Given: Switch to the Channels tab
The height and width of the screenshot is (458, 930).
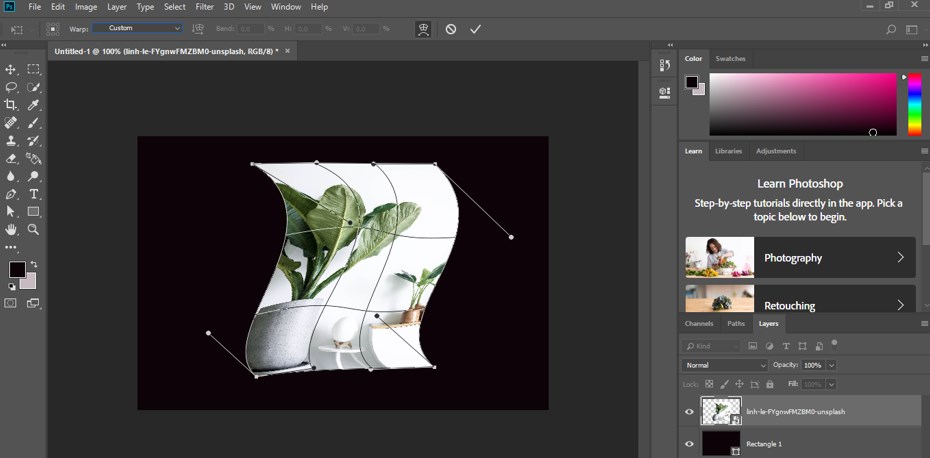Looking at the screenshot, I should pos(699,324).
